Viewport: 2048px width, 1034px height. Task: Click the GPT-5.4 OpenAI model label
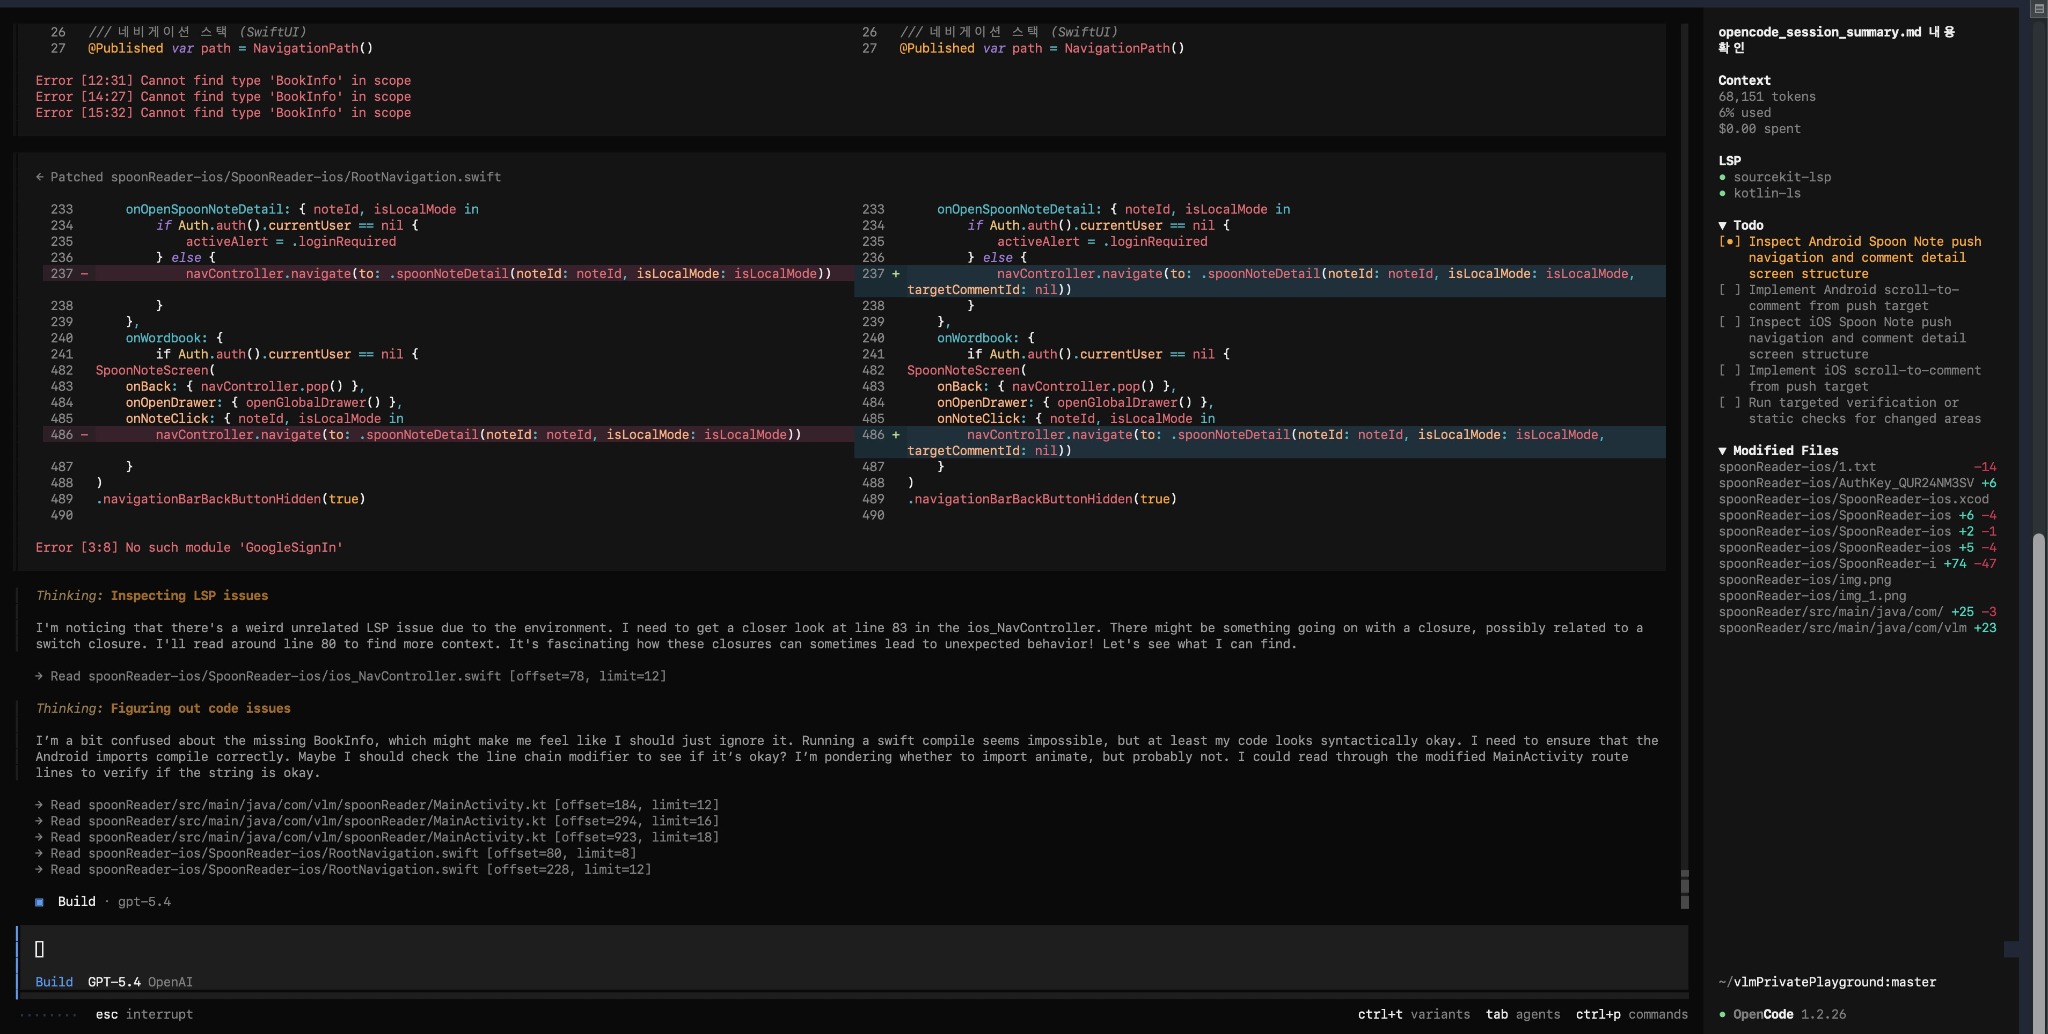(140, 982)
